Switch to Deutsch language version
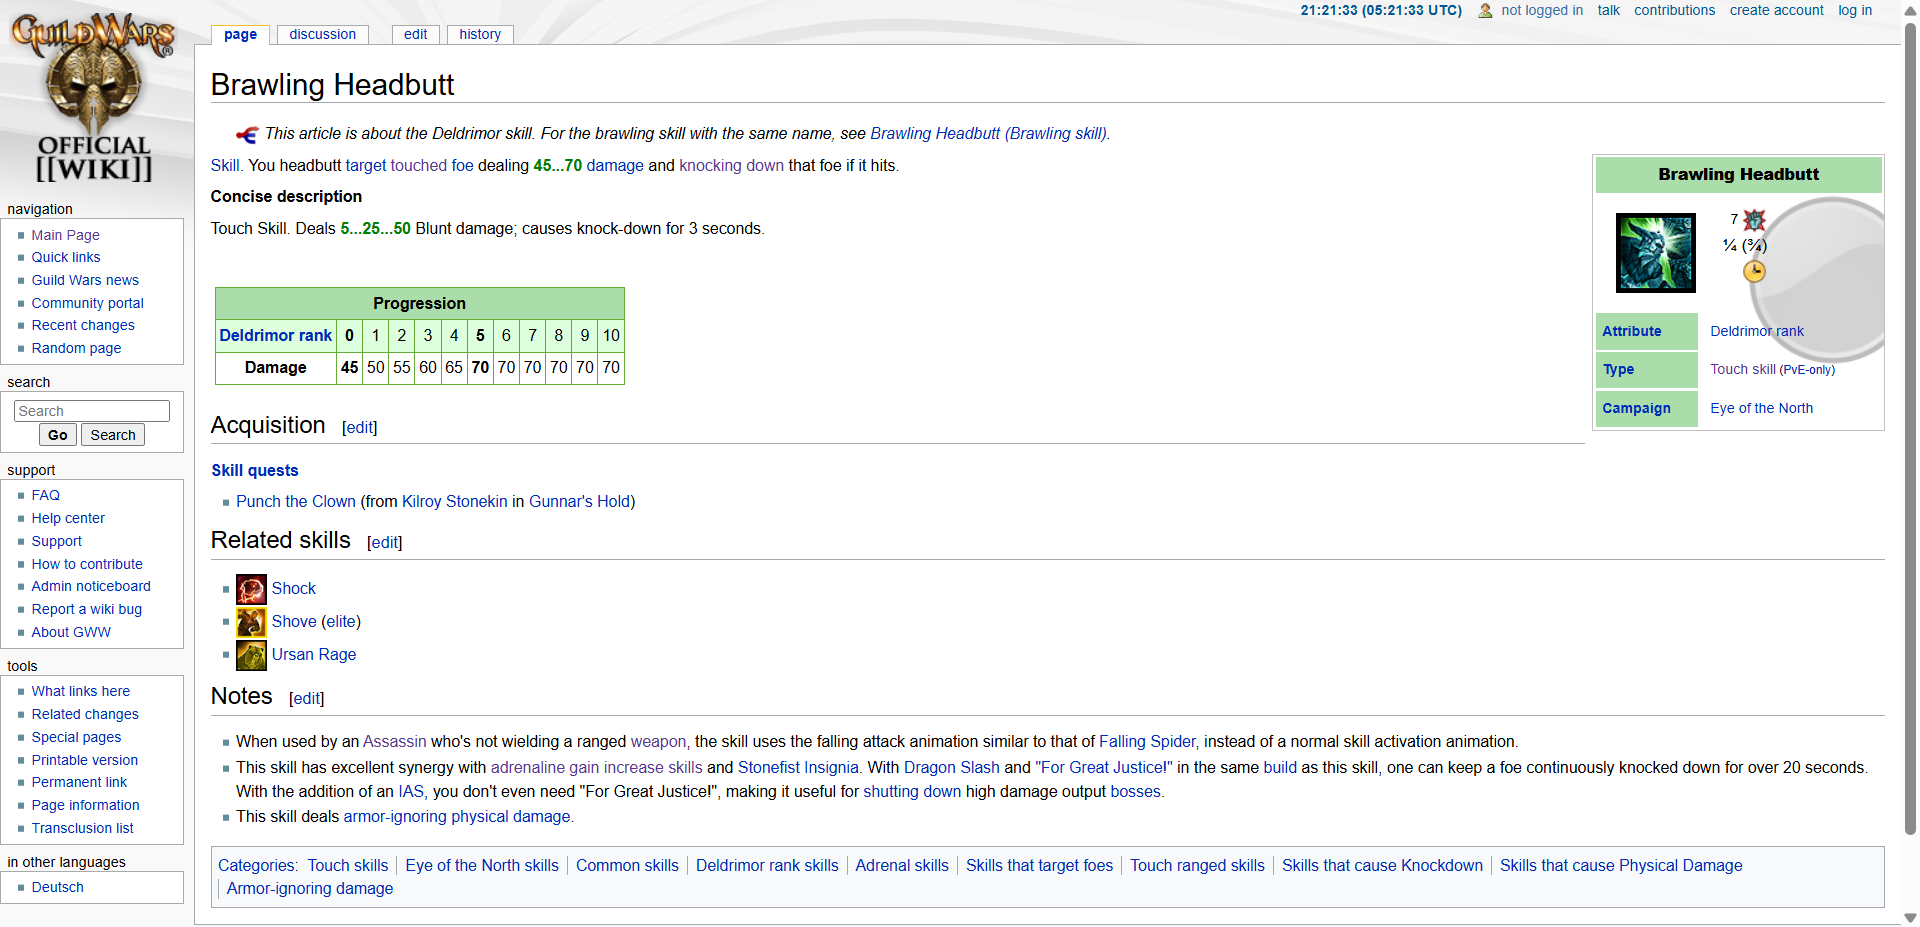Viewport: 1920px width, 927px height. coord(57,887)
